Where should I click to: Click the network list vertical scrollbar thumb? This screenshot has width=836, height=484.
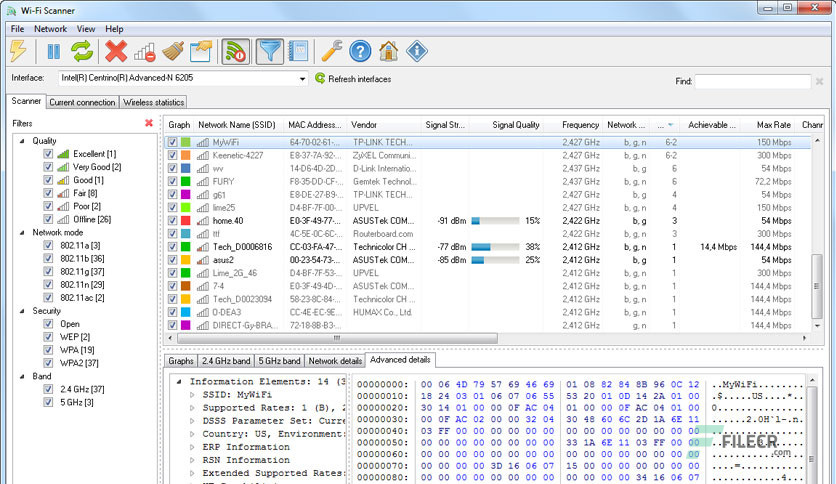pyautogui.click(x=816, y=286)
